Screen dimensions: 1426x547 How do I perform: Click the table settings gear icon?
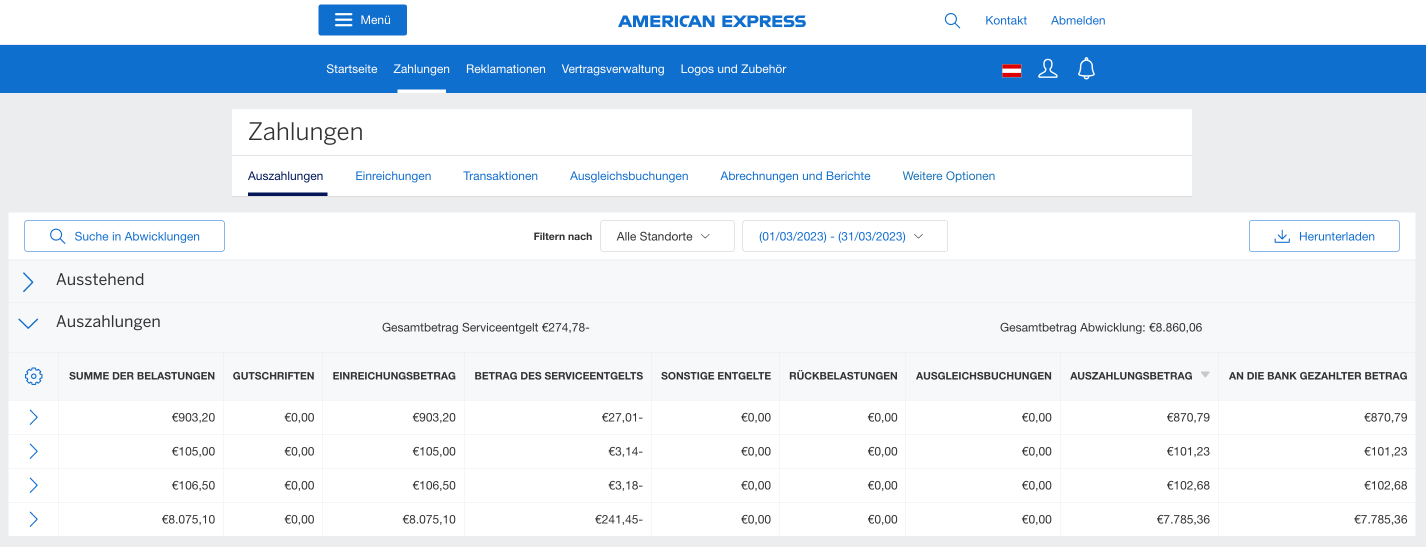(33, 376)
